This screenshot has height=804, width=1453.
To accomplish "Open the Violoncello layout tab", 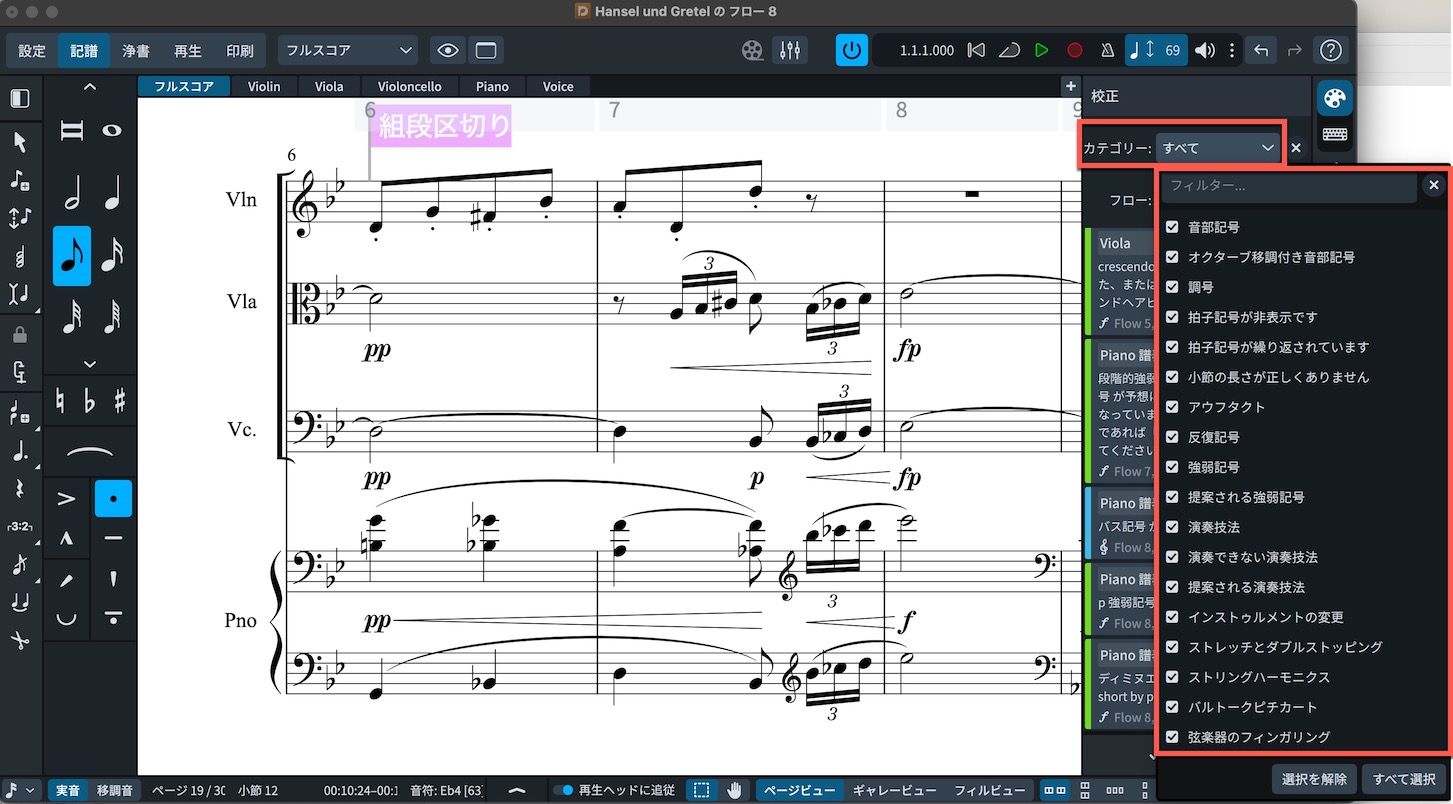I will click(409, 87).
